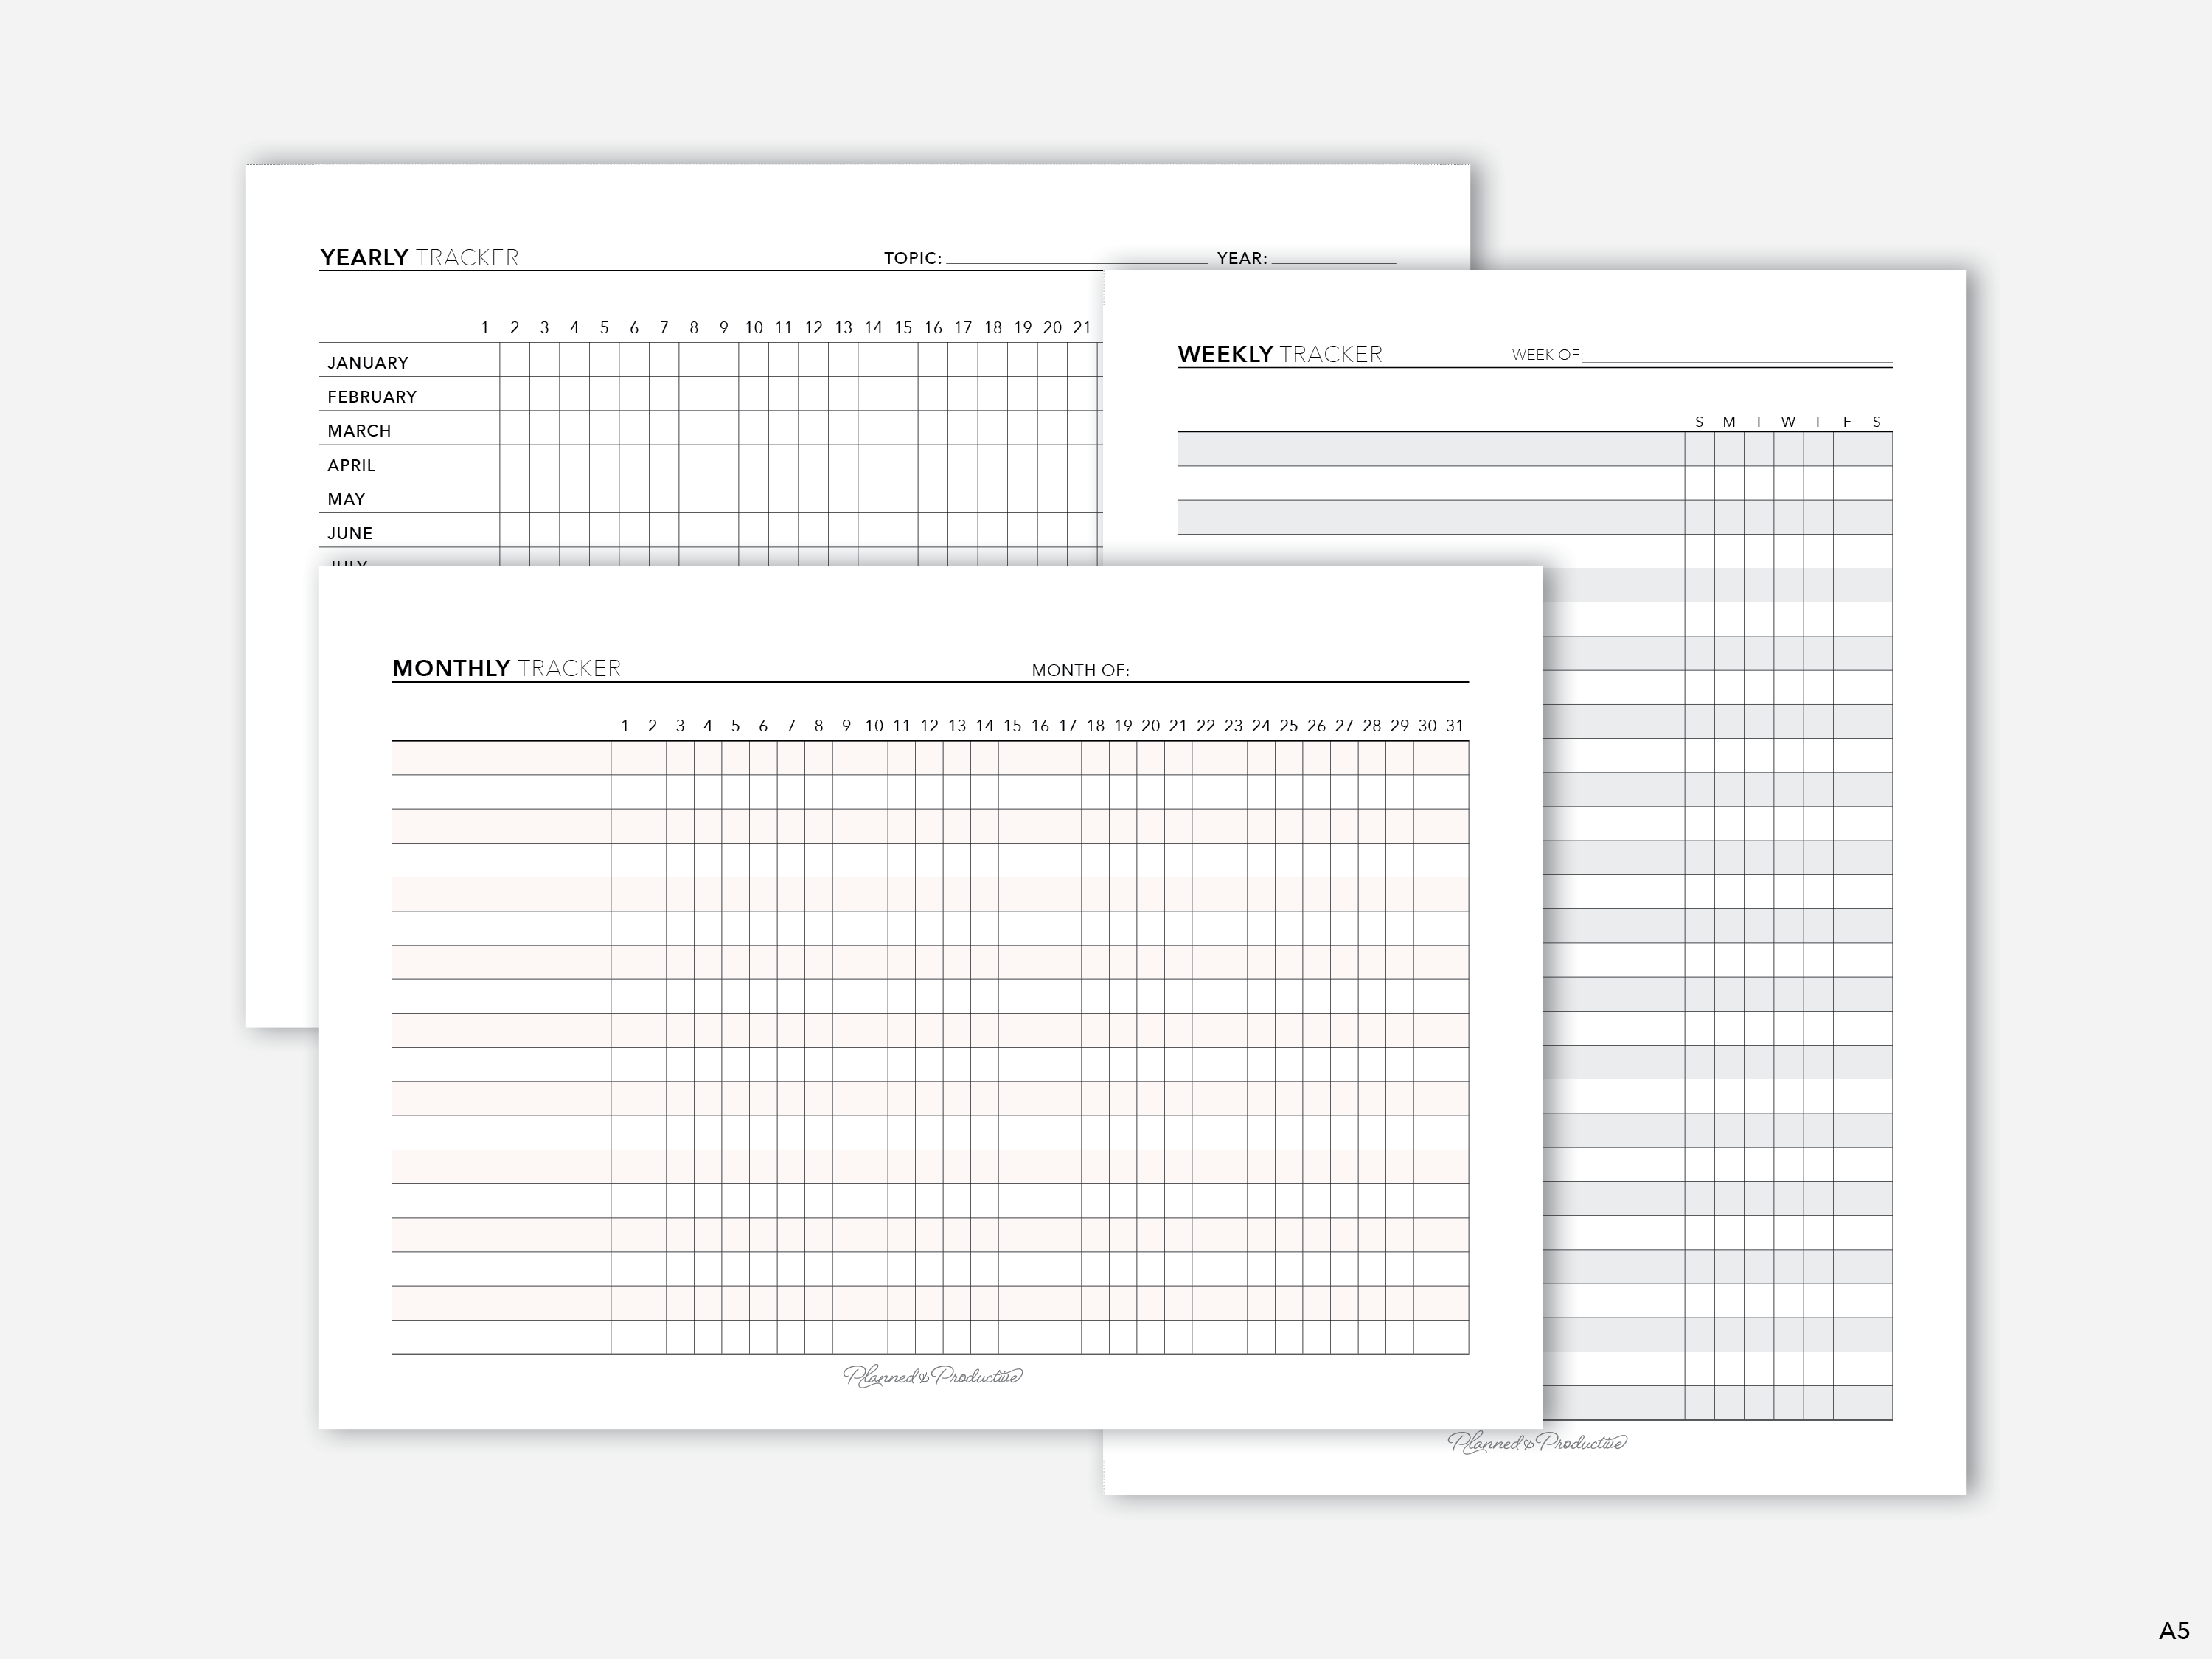Click the A5 size label
The image size is (2212, 1659).
(x=2173, y=1630)
